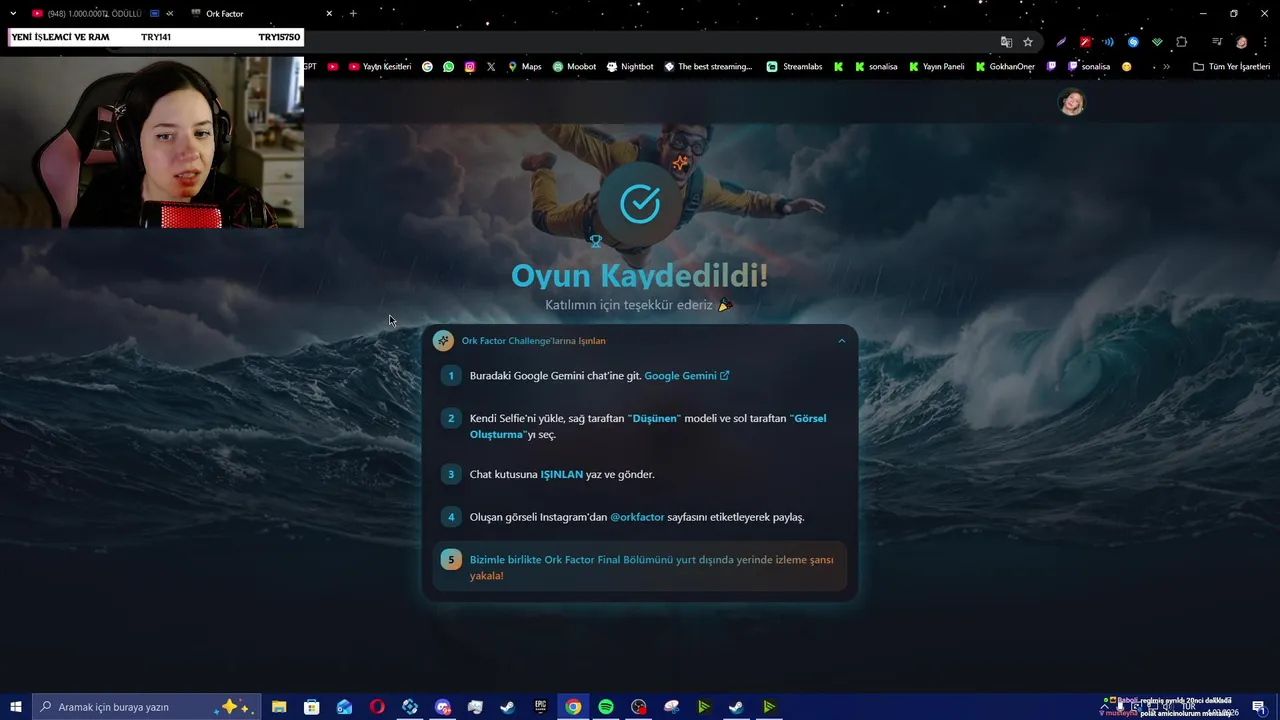Viewport: 1280px width, 720px height.
Task: Click the @orkfactor Instagram mention
Action: 637,517
